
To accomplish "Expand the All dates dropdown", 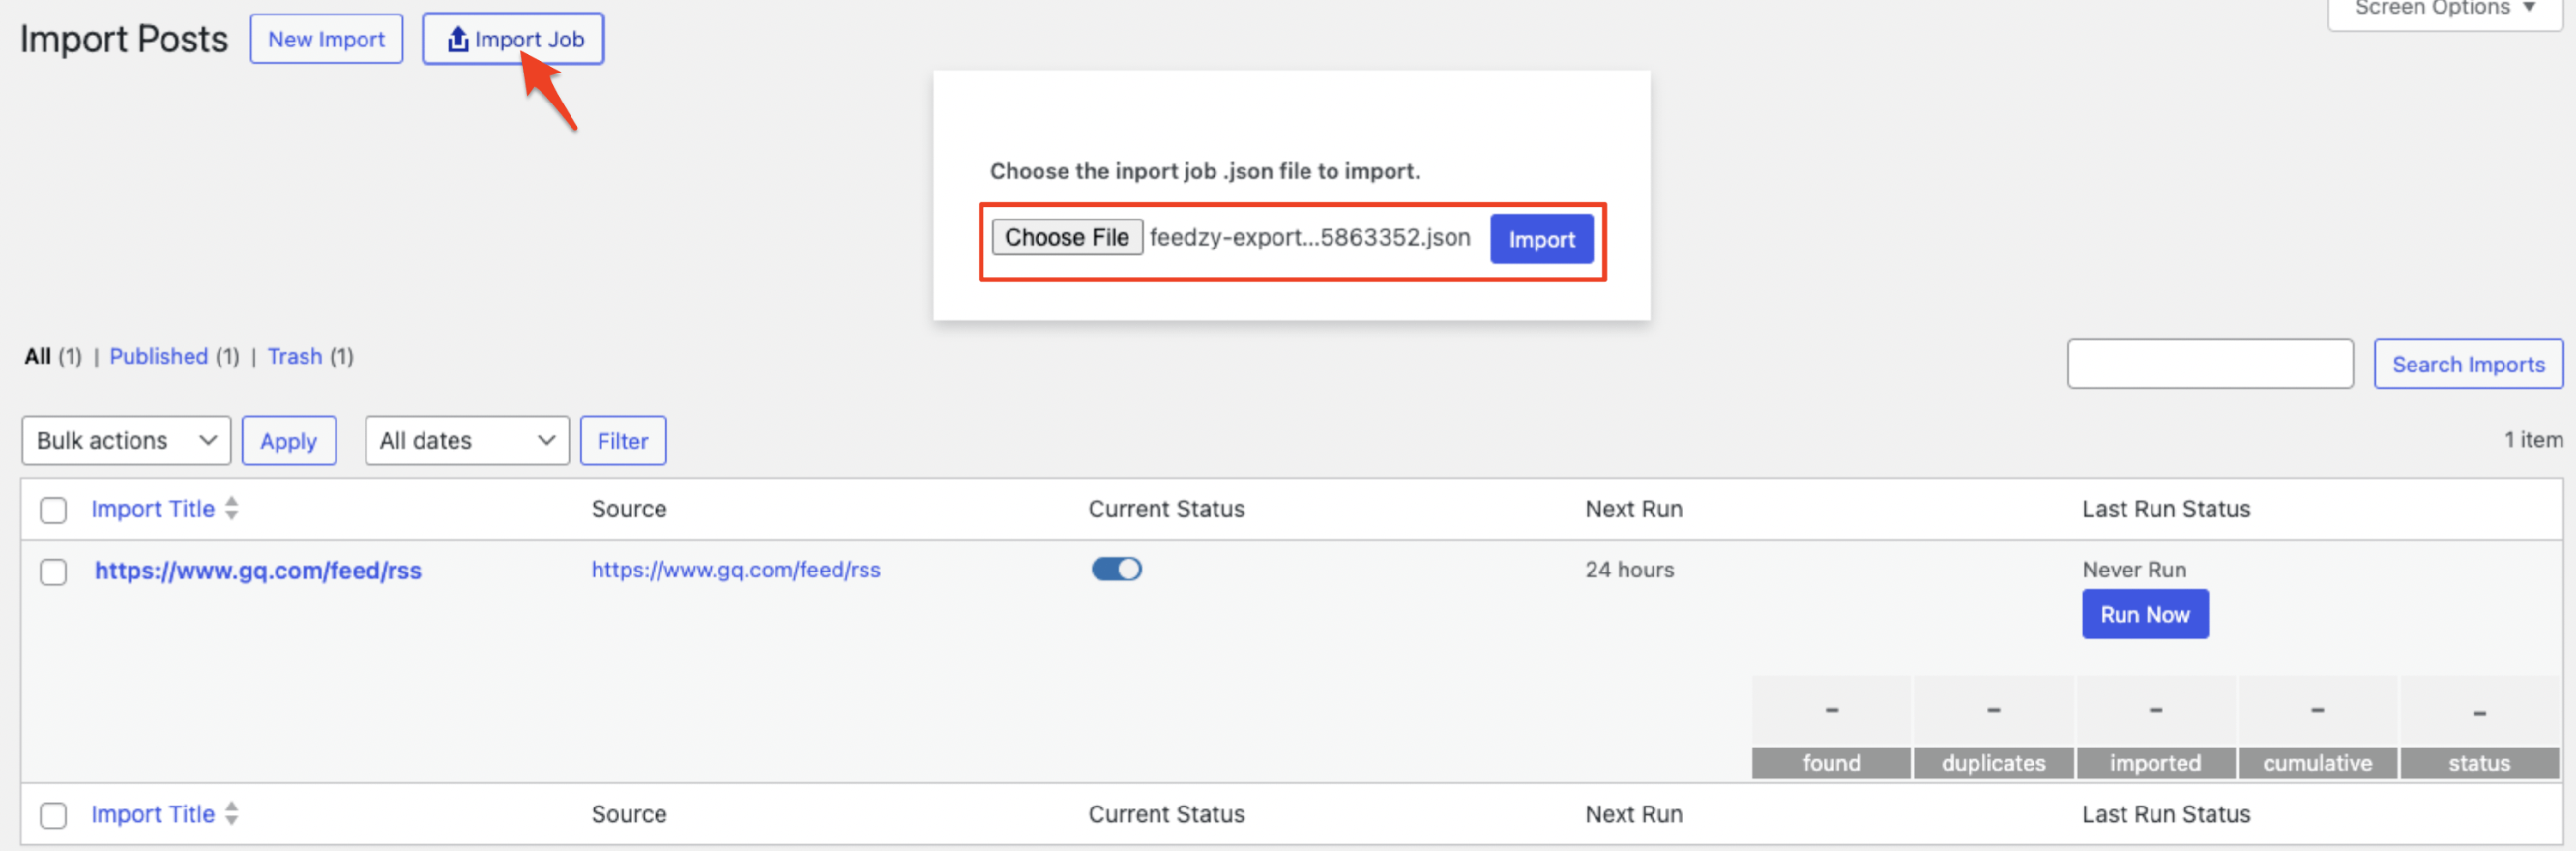I will [466, 441].
